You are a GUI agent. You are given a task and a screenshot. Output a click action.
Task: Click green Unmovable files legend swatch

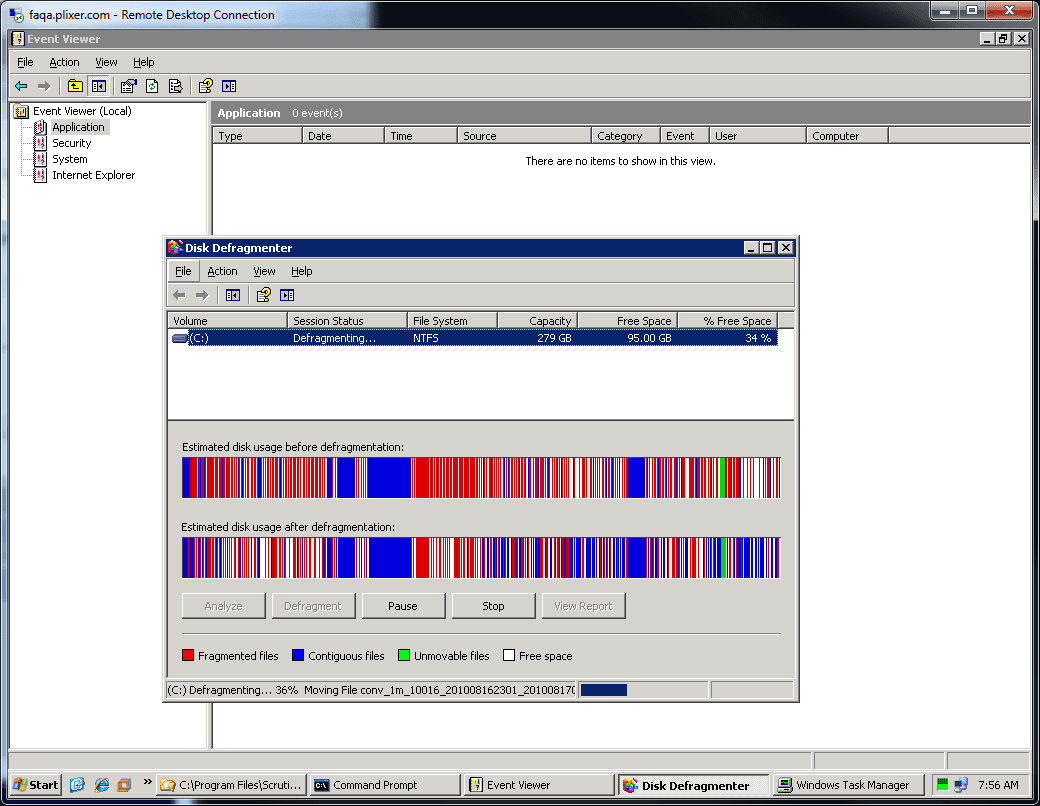tap(404, 655)
